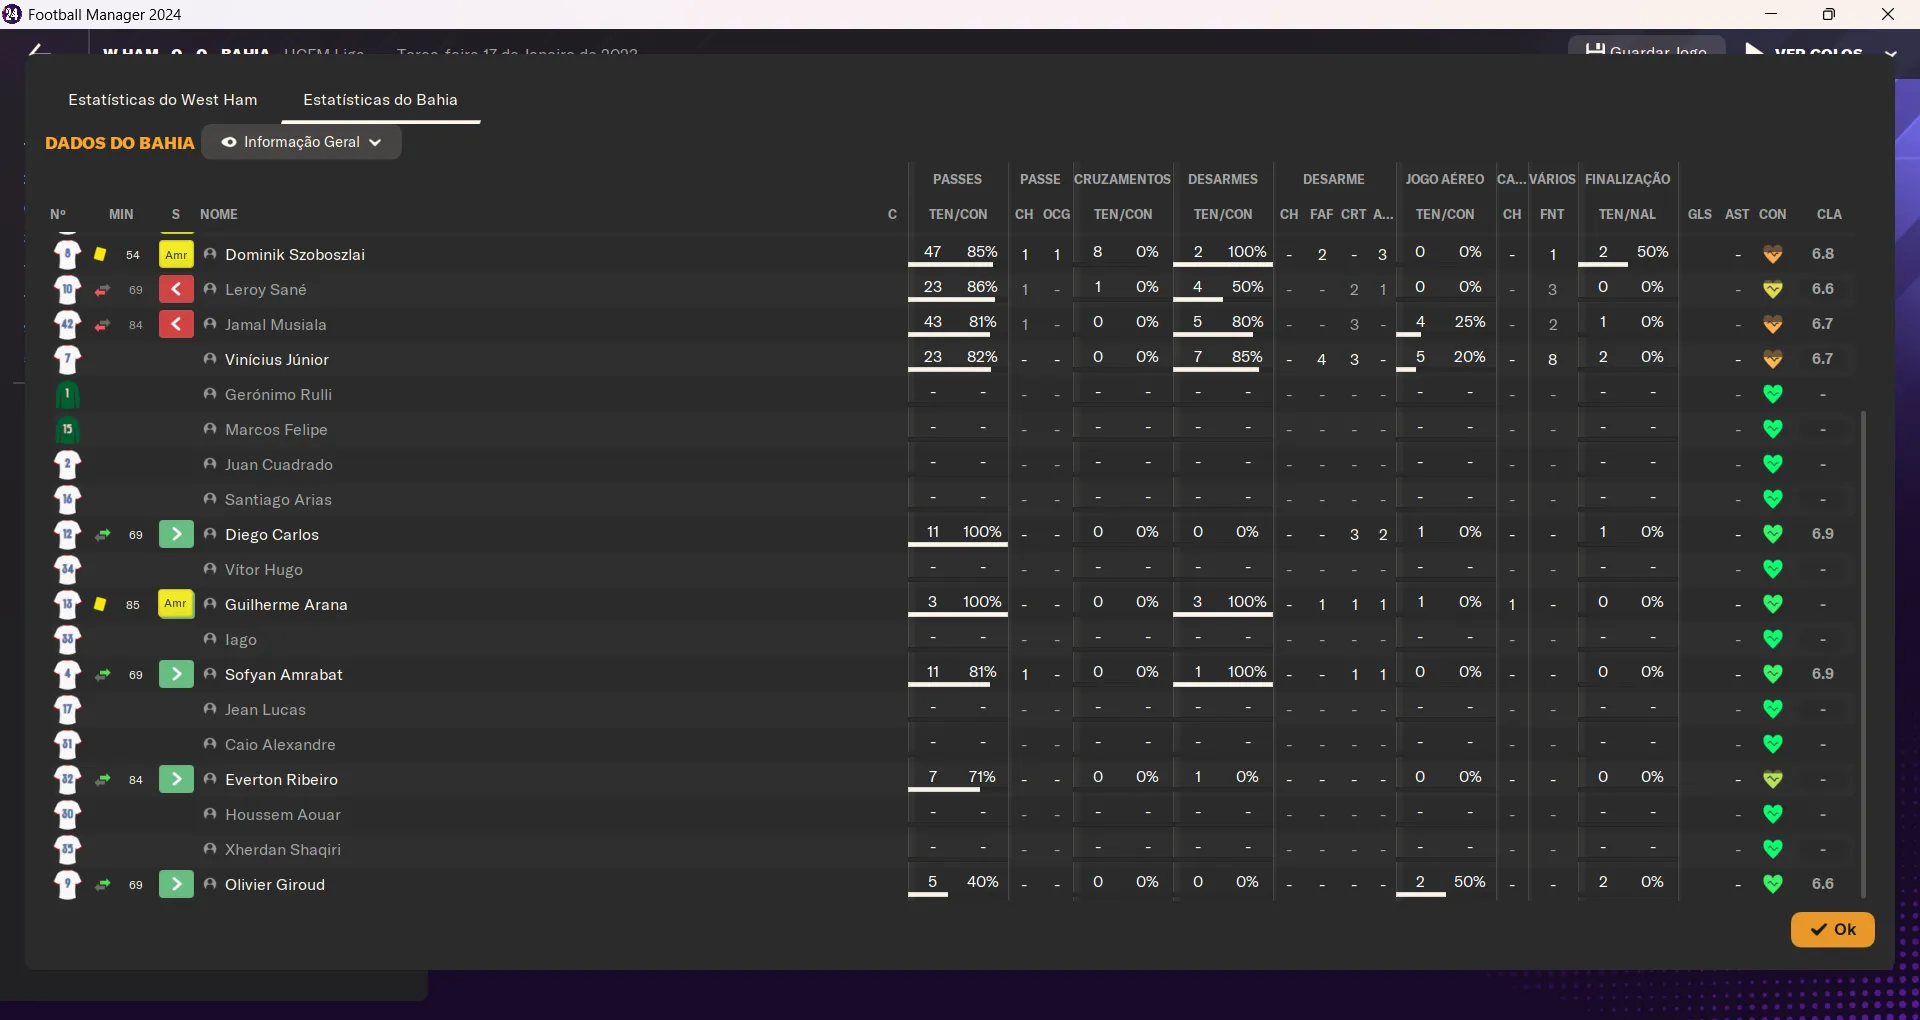Click Olivier Giroud's condition heart icon
Image resolution: width=1920 pixels, height=1020 pixels.
1773,885
